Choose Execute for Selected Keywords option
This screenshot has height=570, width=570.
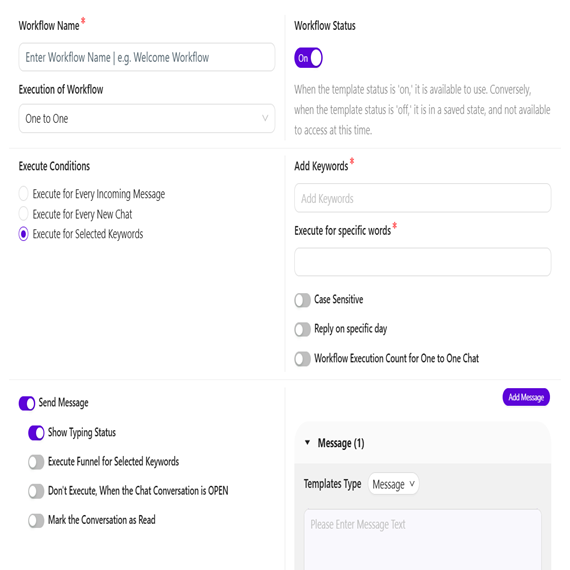coord(23,234)
